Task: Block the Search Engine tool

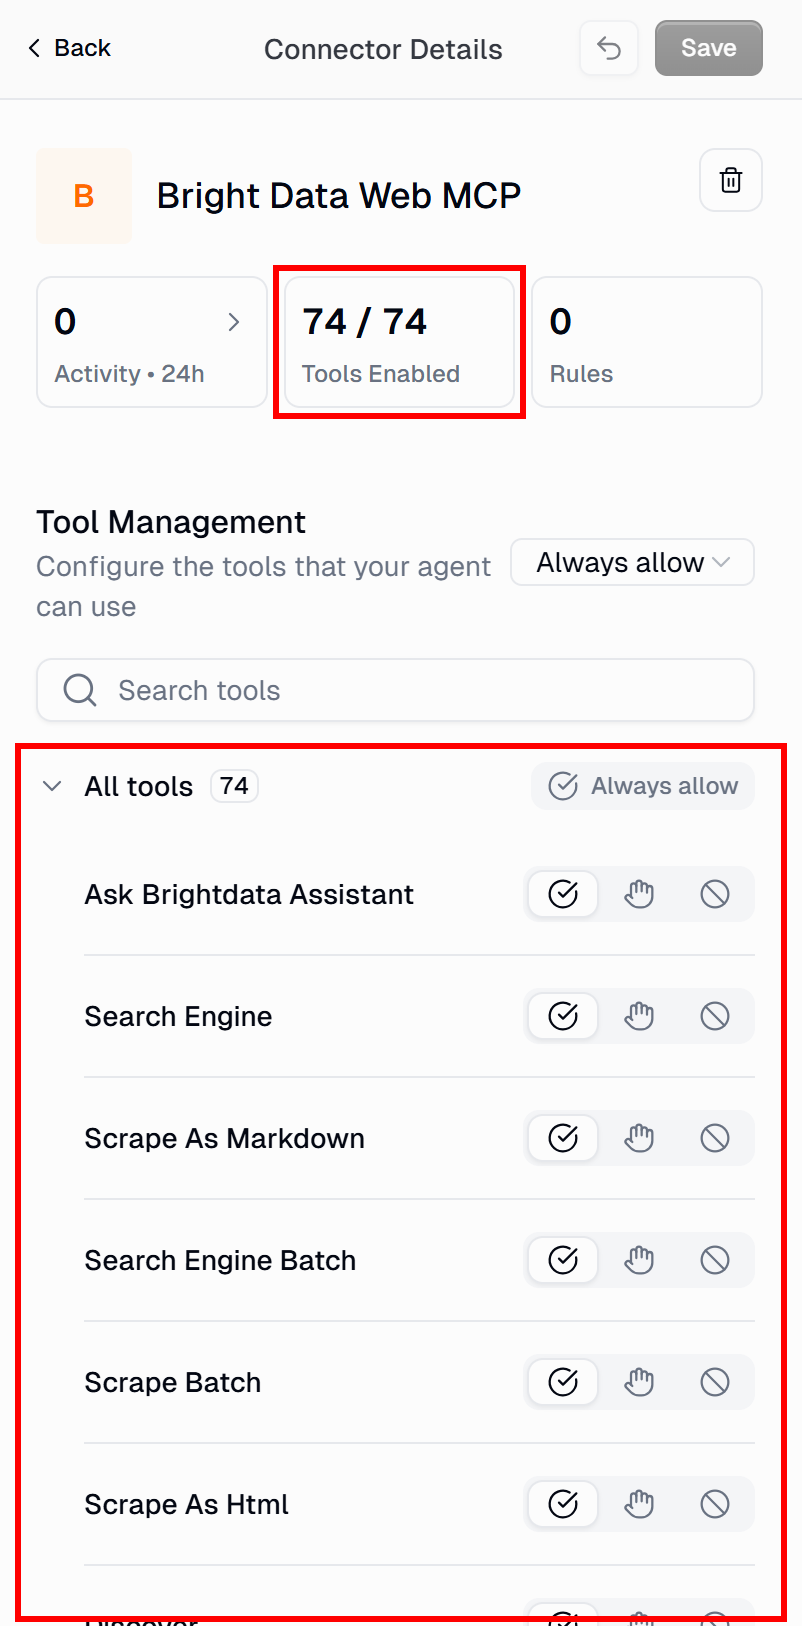Action: (715, 1016)
